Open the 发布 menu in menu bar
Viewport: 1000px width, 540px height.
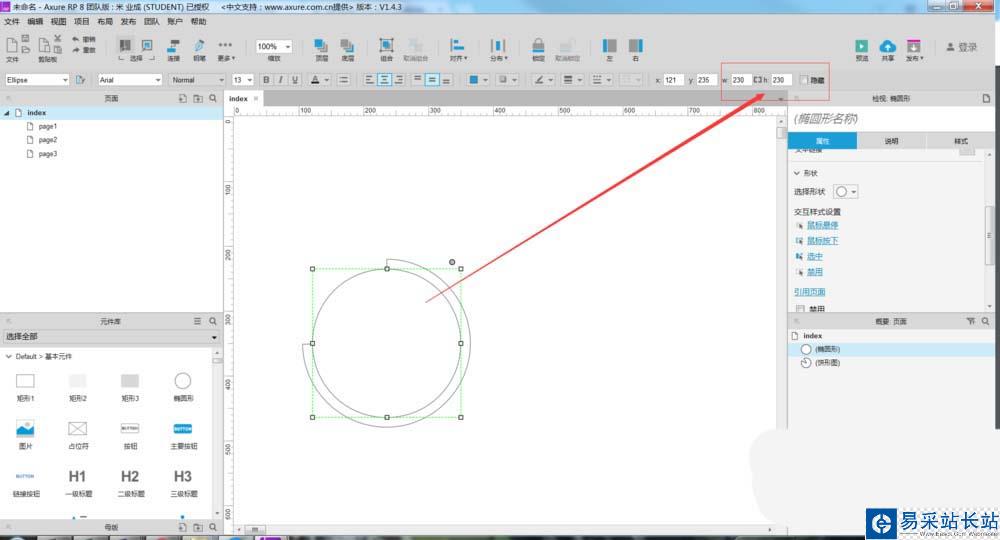click(x=128, y=22)
